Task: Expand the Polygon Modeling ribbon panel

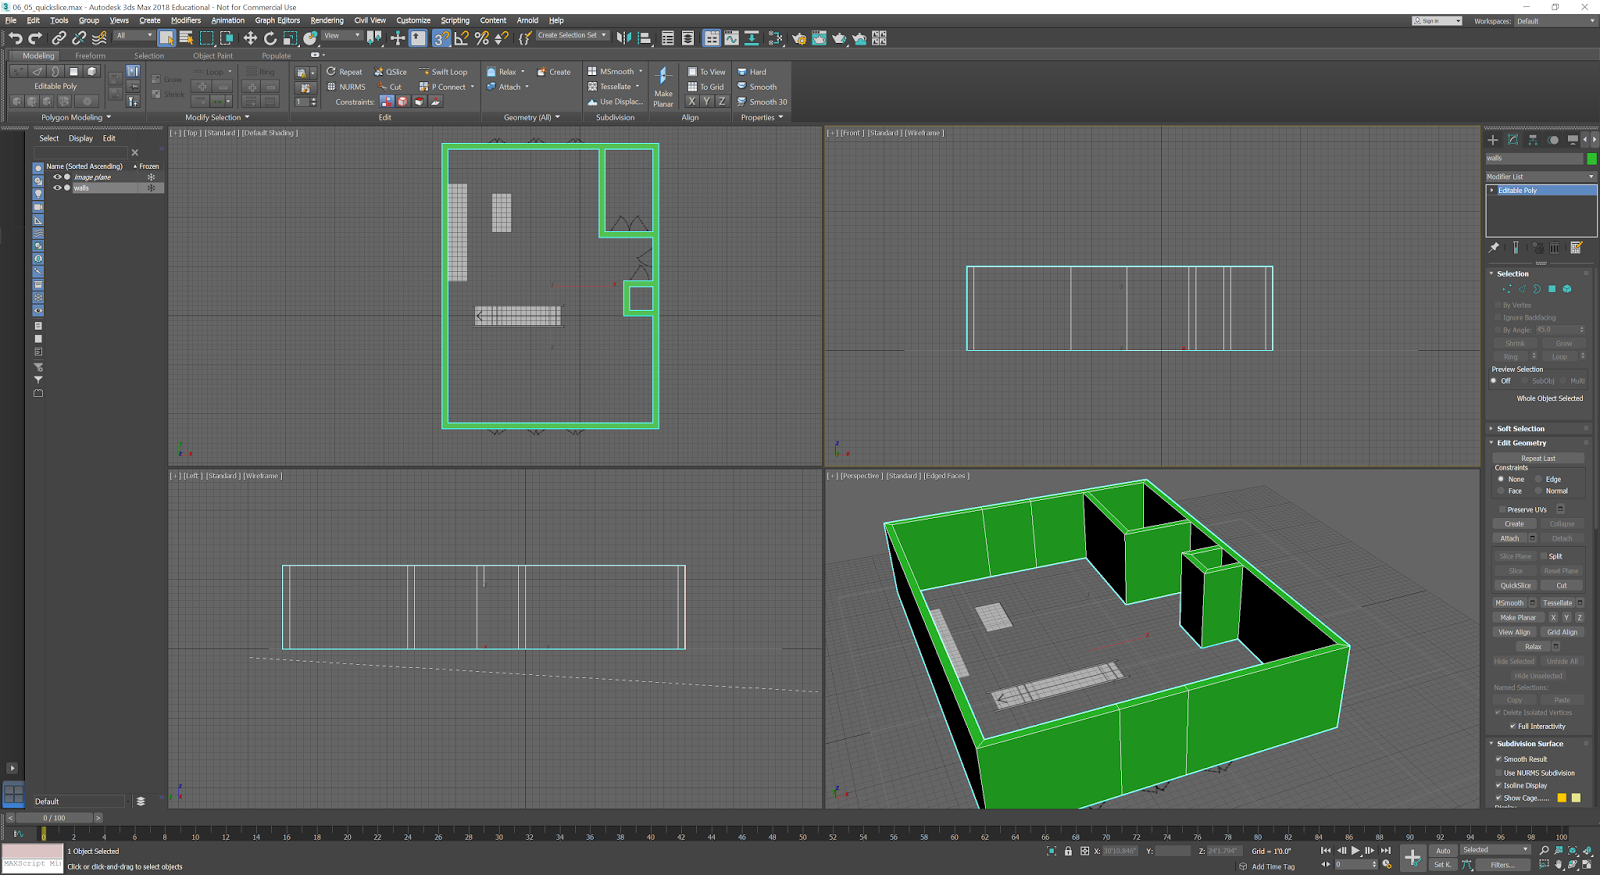Action: [76, 117]
